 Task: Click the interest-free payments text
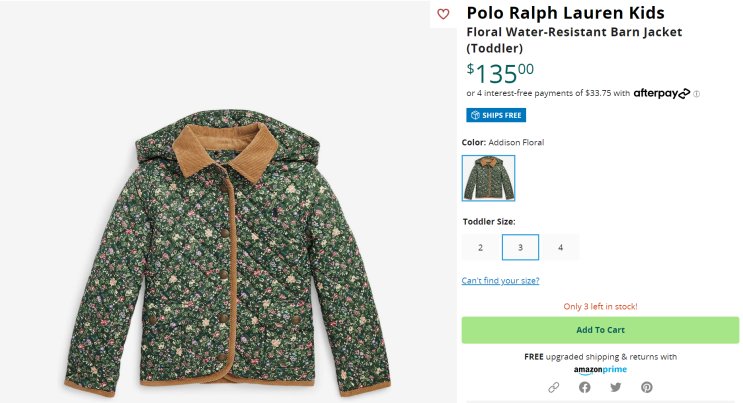point(548,94)
